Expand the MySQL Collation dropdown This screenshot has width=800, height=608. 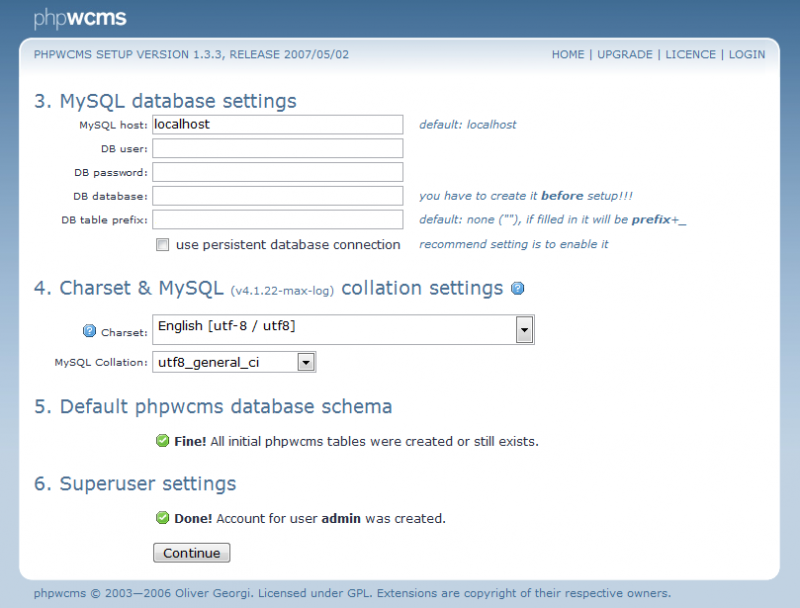(306, 362)
